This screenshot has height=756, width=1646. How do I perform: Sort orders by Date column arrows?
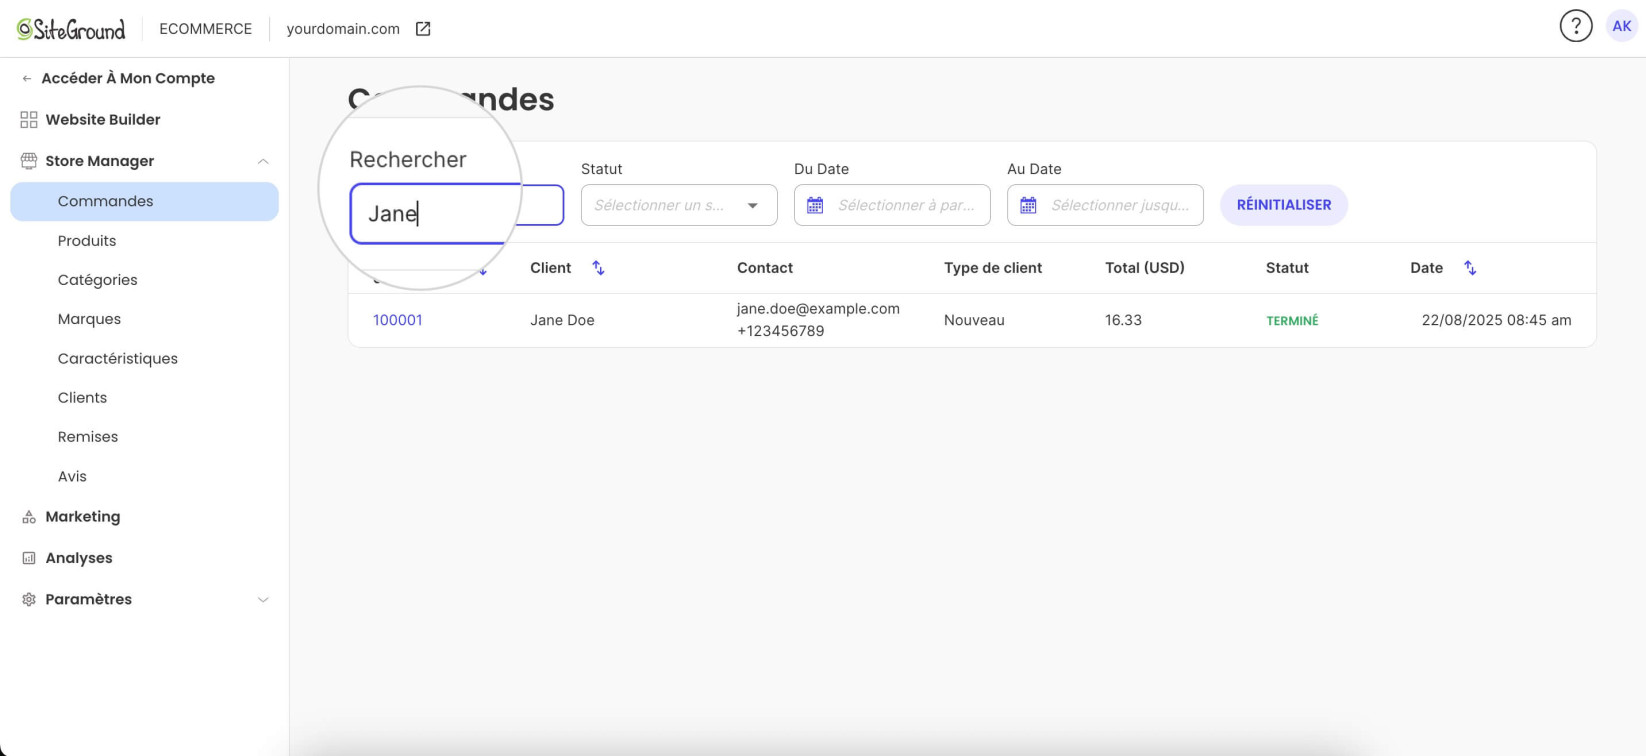(1470, 268)
